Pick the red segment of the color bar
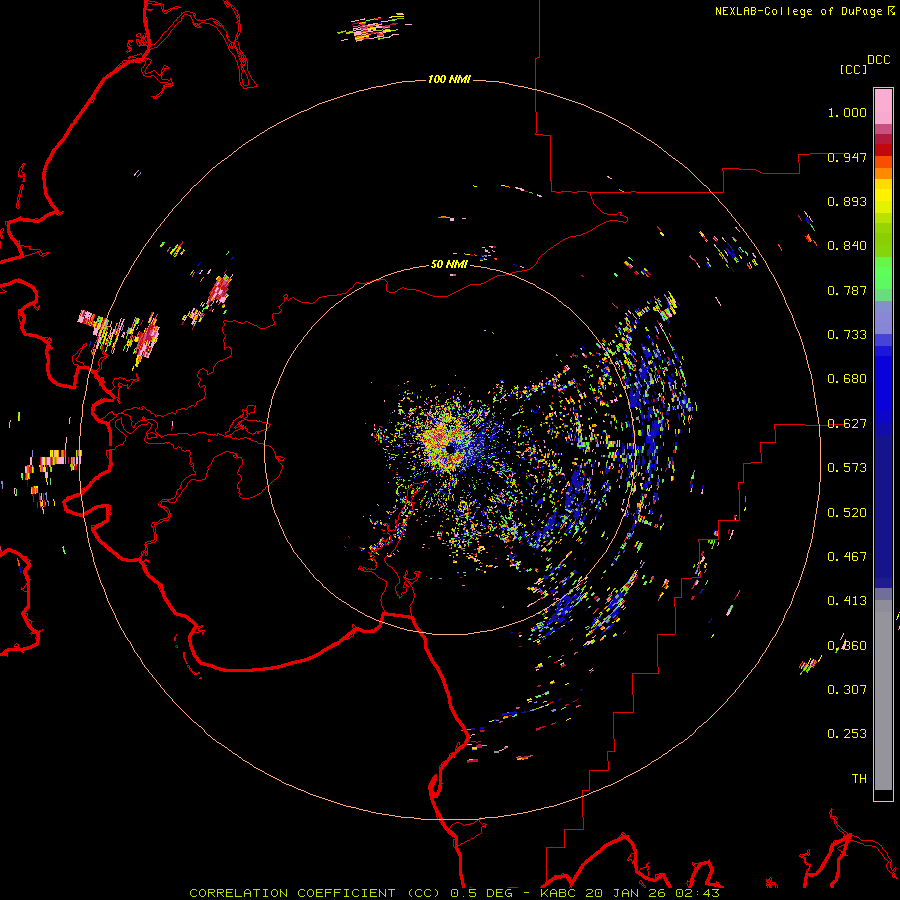Image resolution: width=900 pixels, height=900 pixels. [883, 150]
